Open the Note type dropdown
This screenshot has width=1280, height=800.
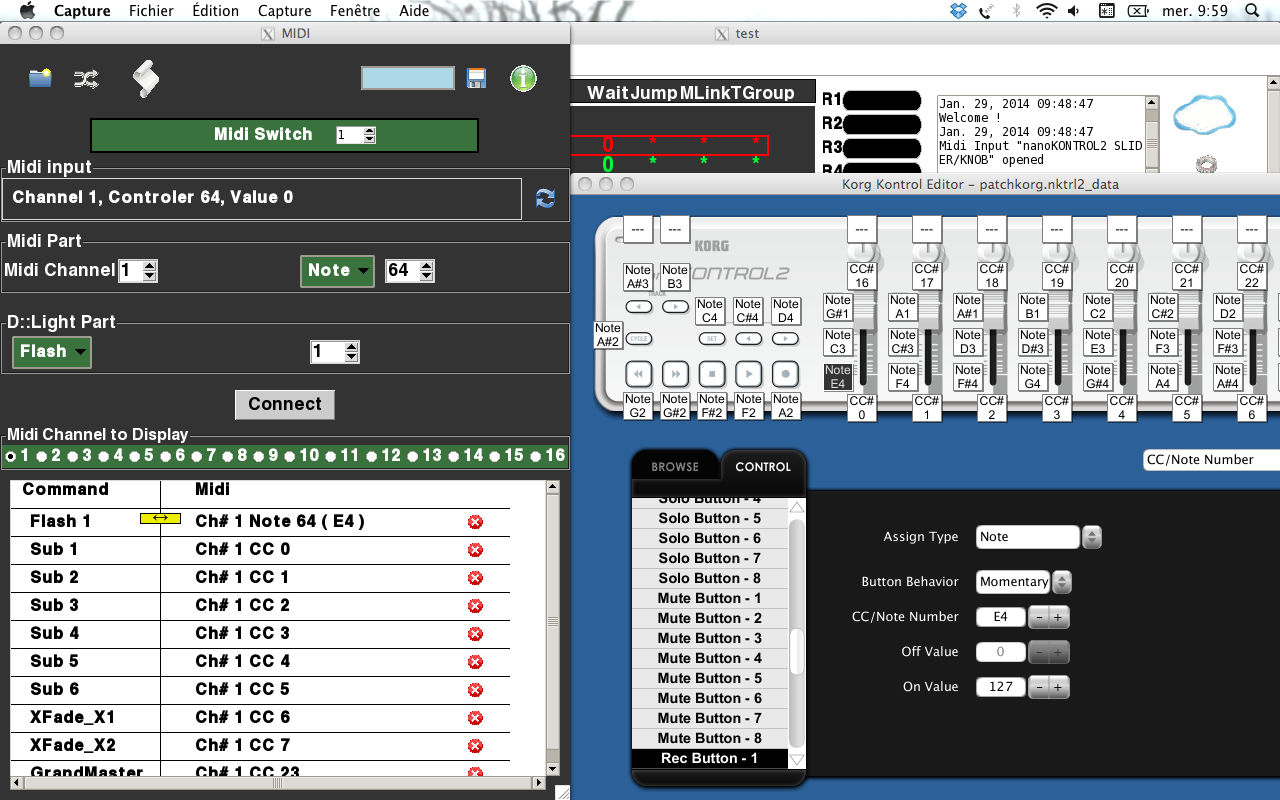337,270
